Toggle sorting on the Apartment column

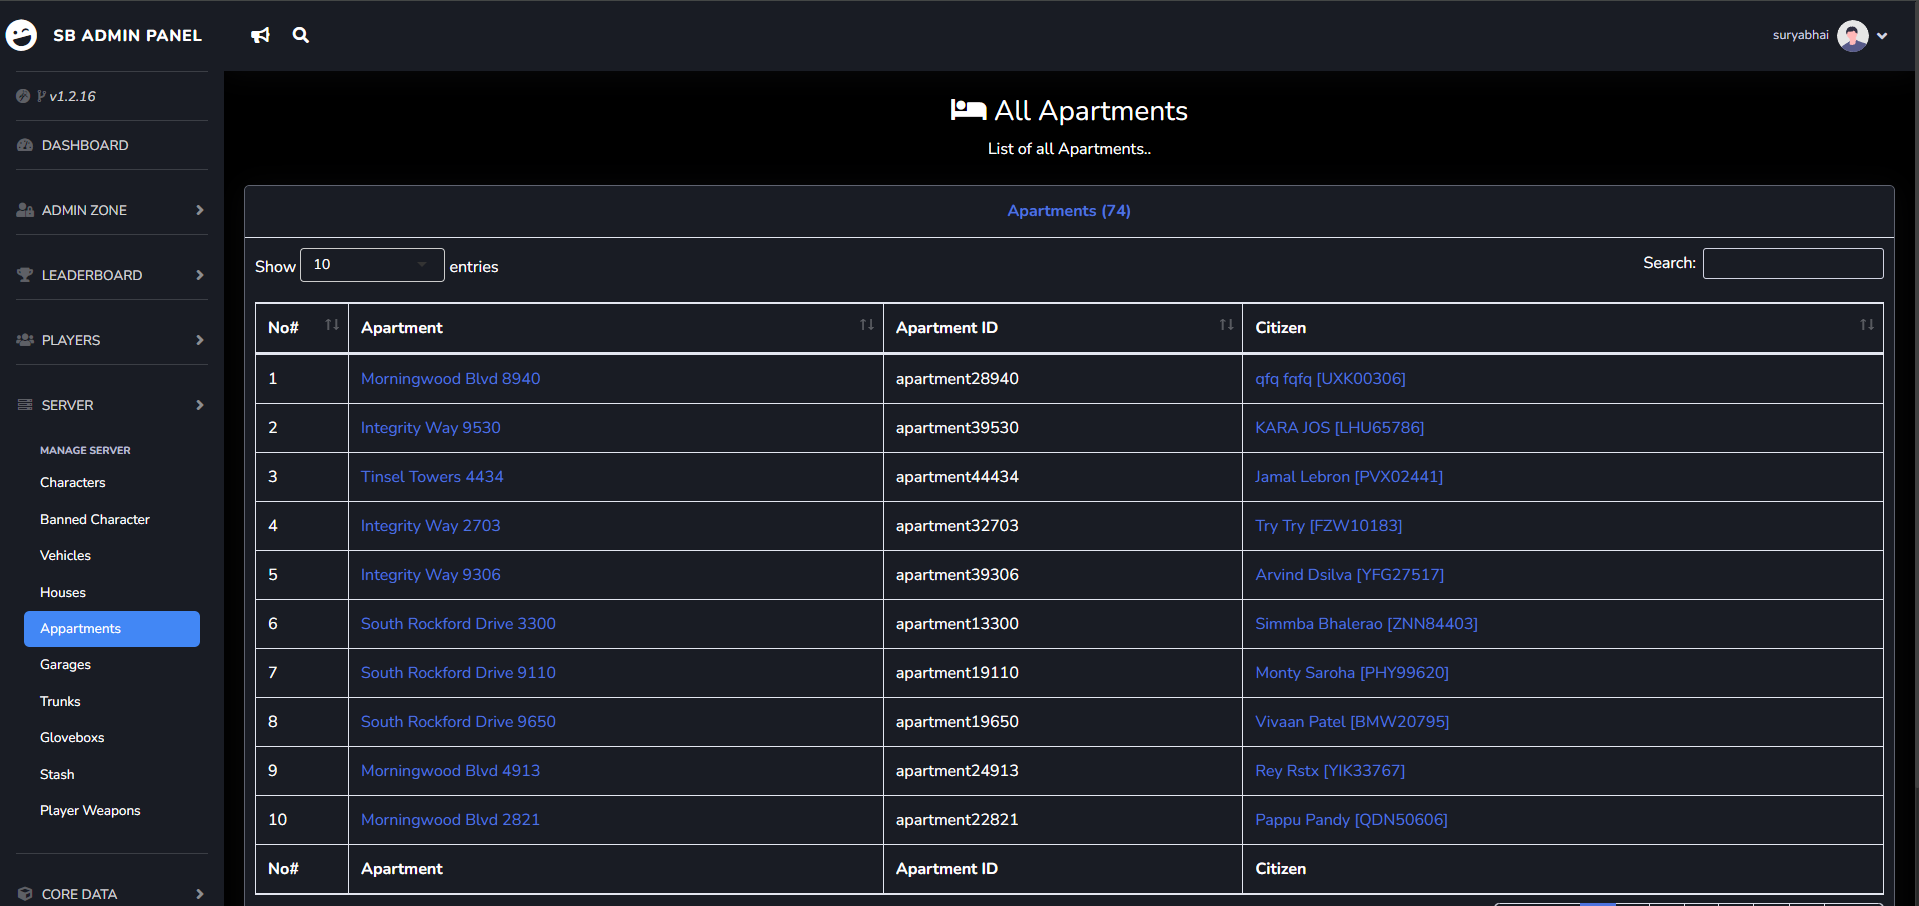(x=866, y=325)
